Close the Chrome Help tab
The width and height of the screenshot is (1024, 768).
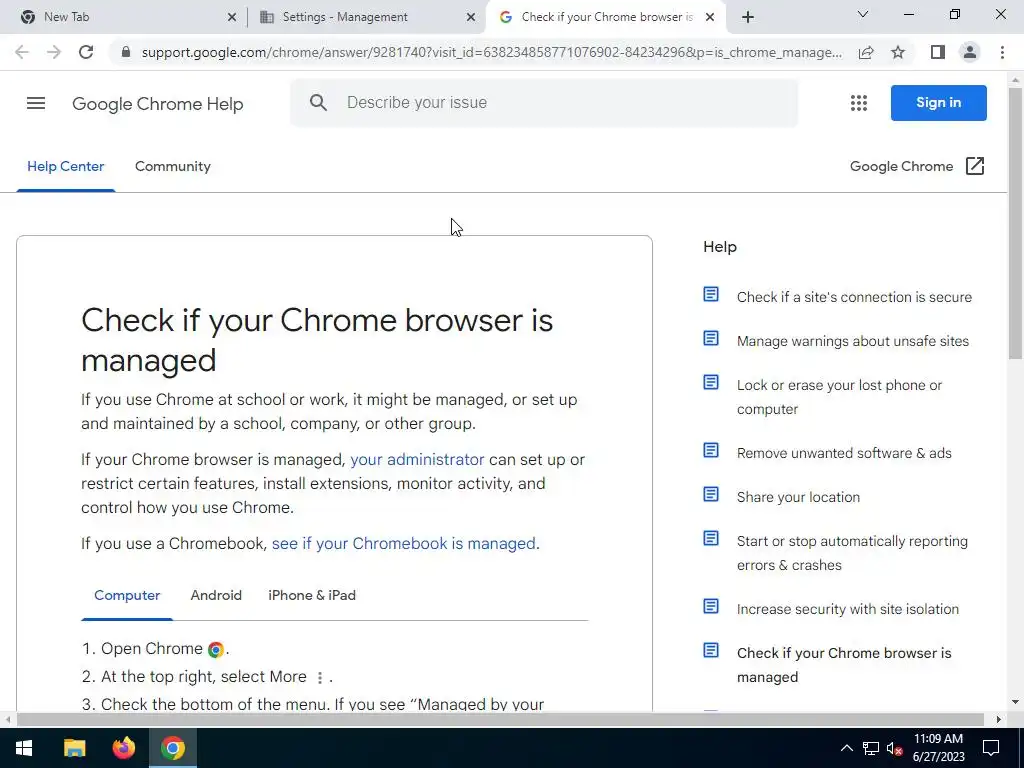[710, 18]
